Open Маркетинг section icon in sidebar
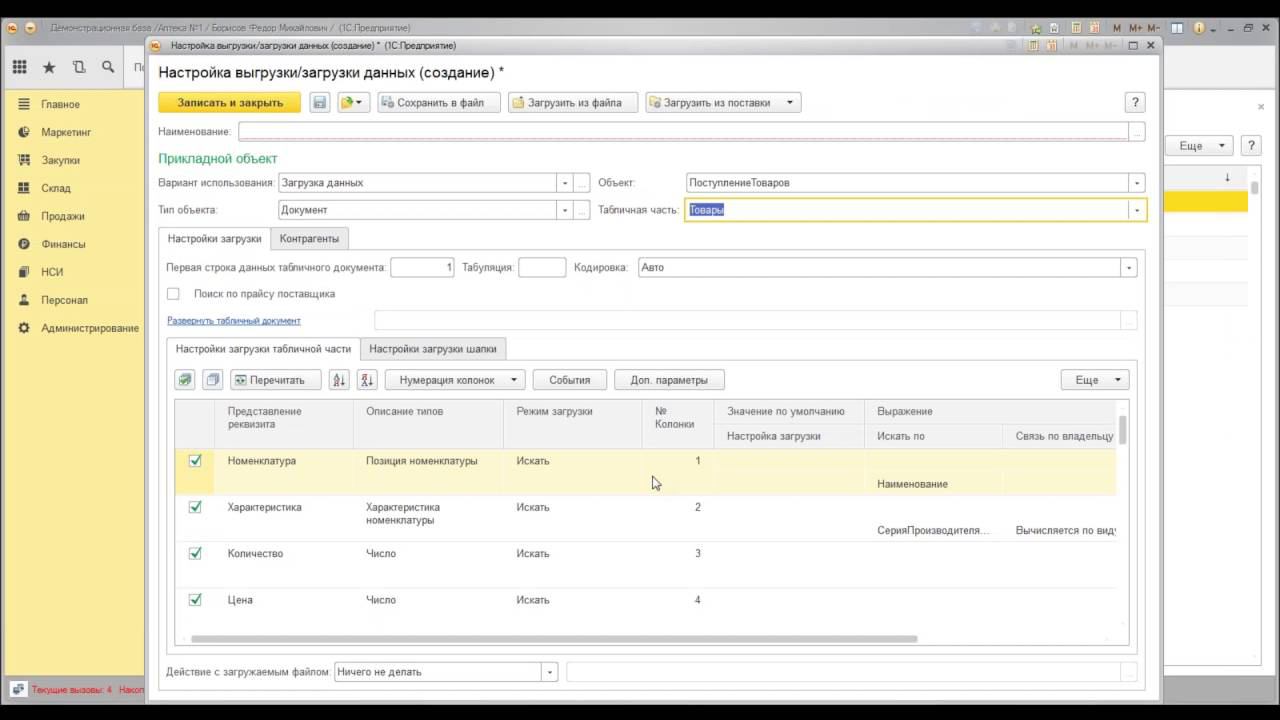Viewport: 1280px width, 720px height. coord(23,132)
